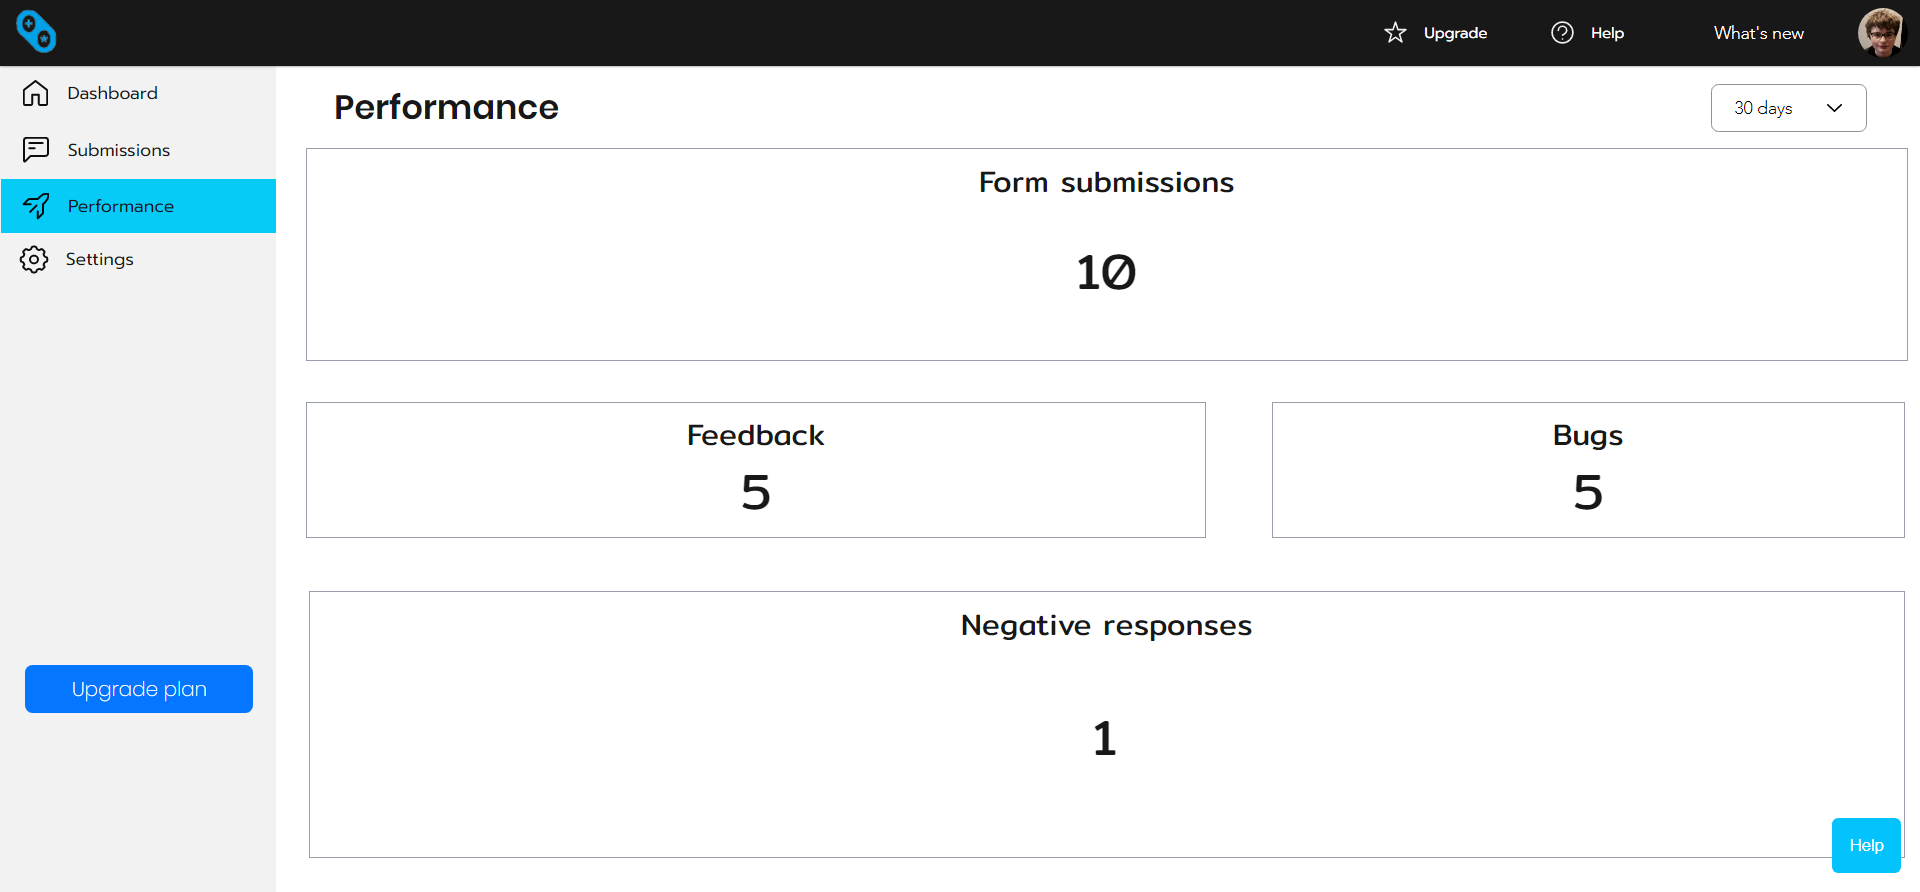The width and height of the screenshot is (1920, 892).
Task: Expand the time range chevron arrow
Action: click(1834, 108)
